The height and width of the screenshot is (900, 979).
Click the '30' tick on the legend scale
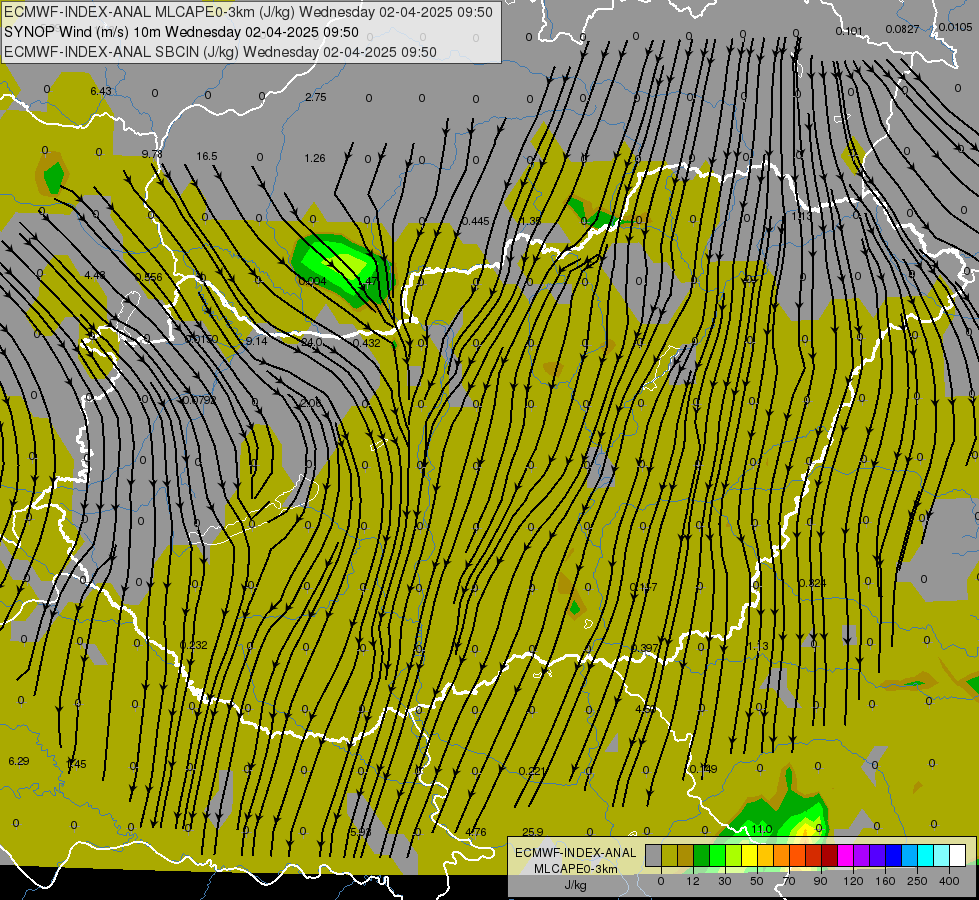point(725,881)
